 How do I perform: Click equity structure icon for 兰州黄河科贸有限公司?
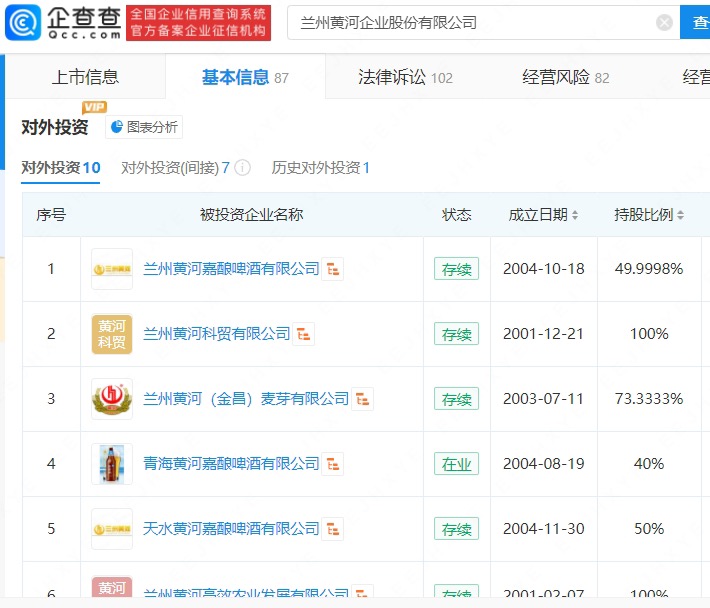pos(303,334)
